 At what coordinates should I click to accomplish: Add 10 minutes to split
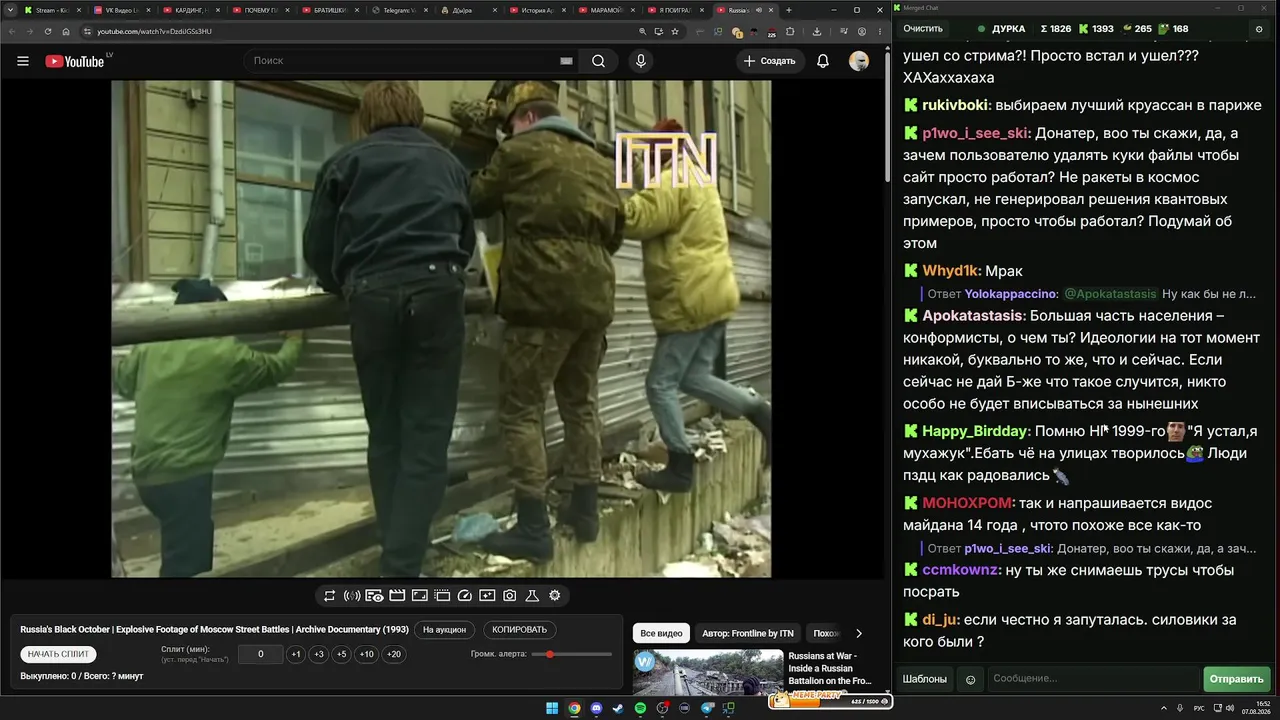367,654
